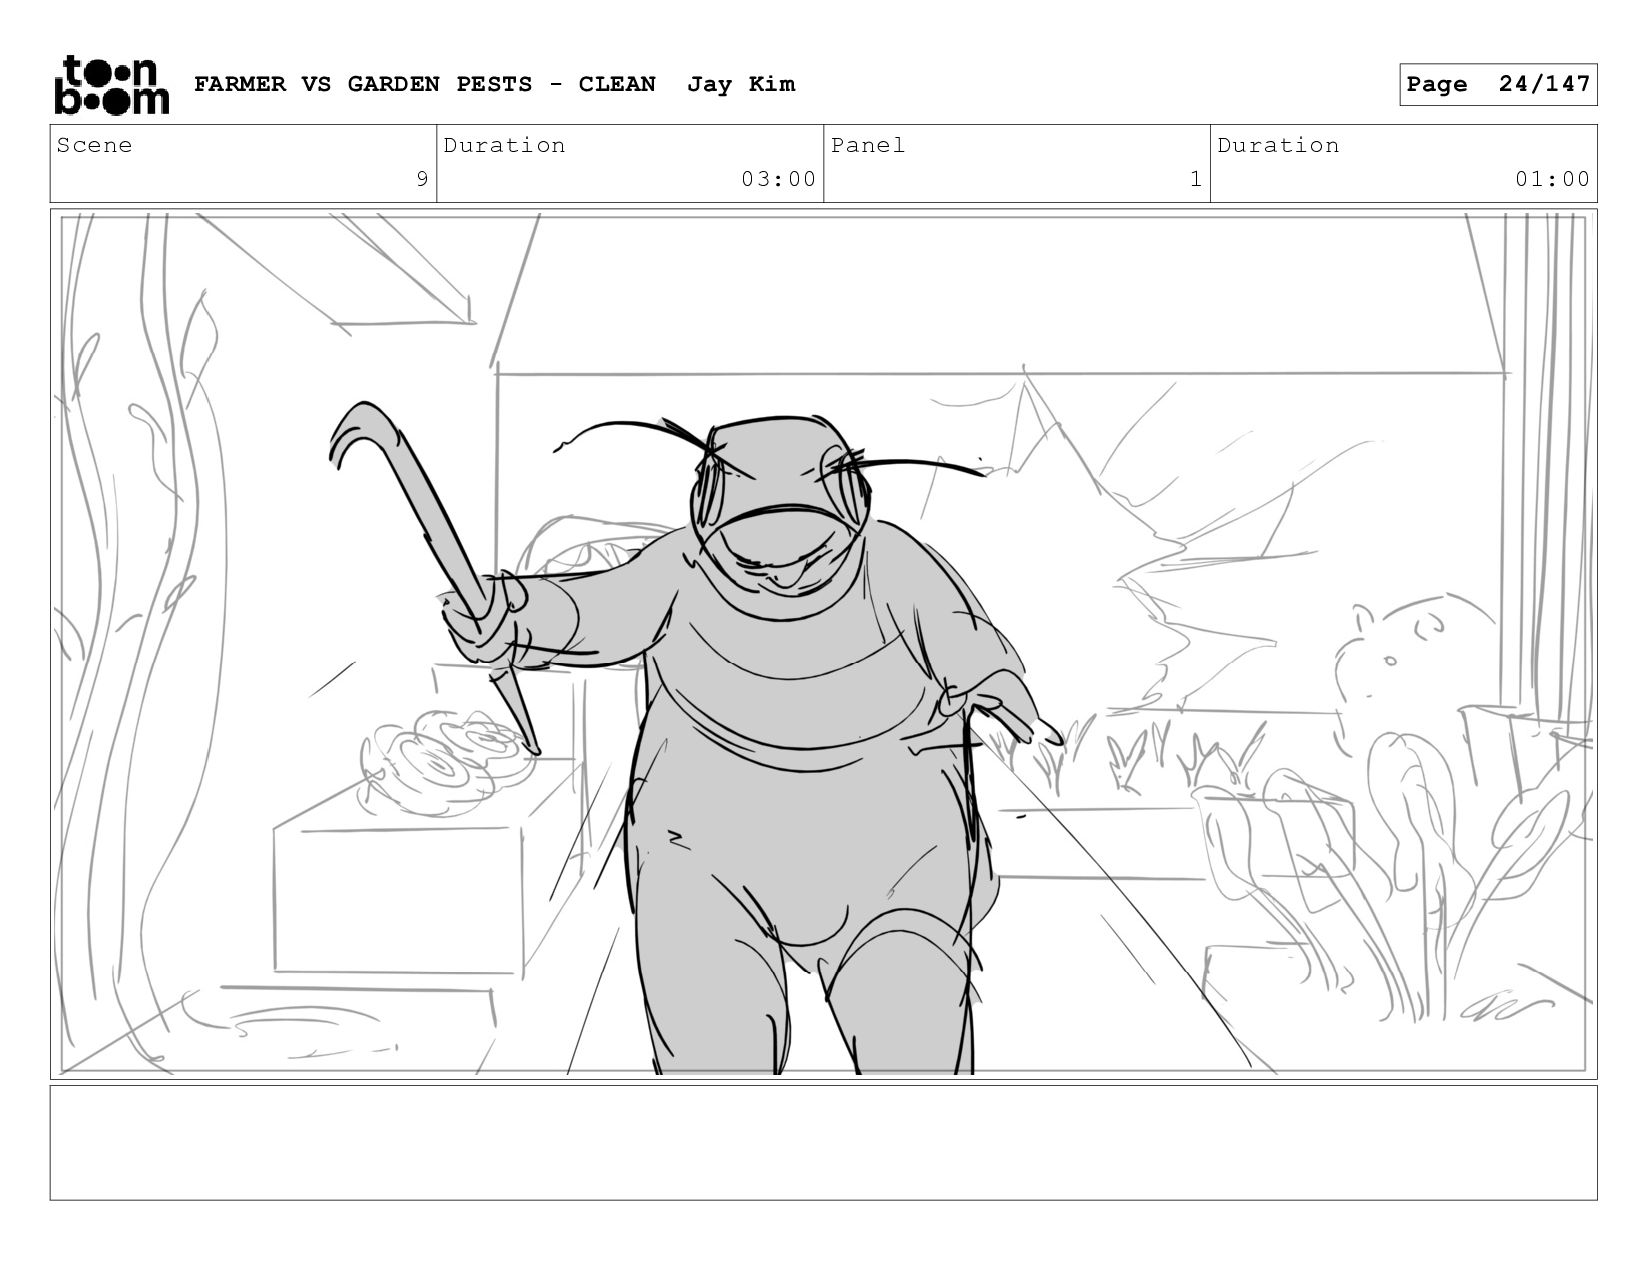Click the storyboard panel drawing
The image size is (1650, 1275).
point(824,644)
